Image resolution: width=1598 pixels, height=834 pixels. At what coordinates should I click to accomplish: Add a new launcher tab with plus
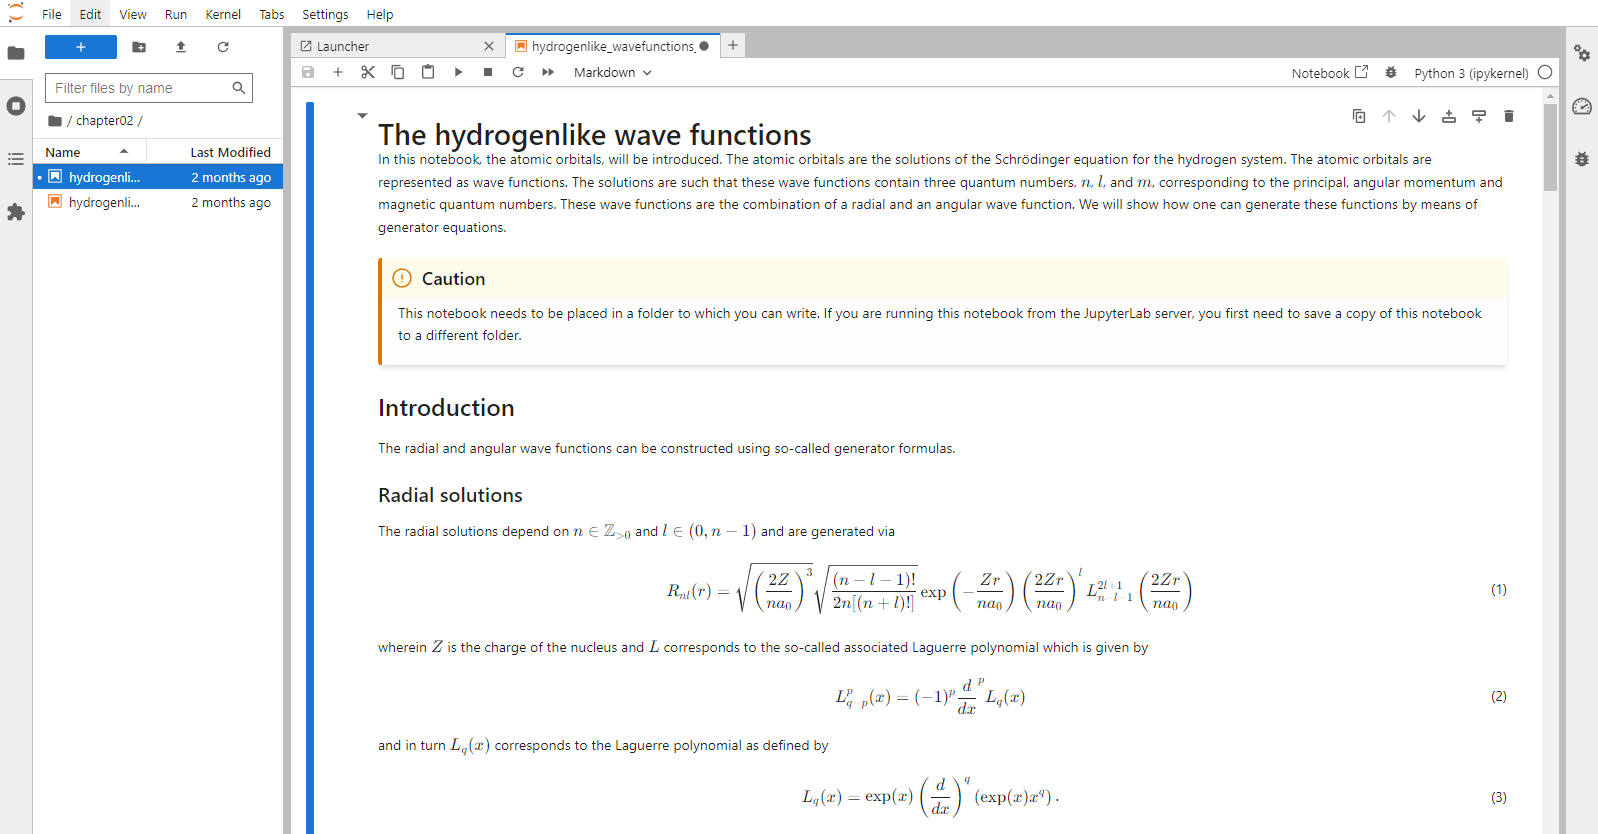point(733,45)
